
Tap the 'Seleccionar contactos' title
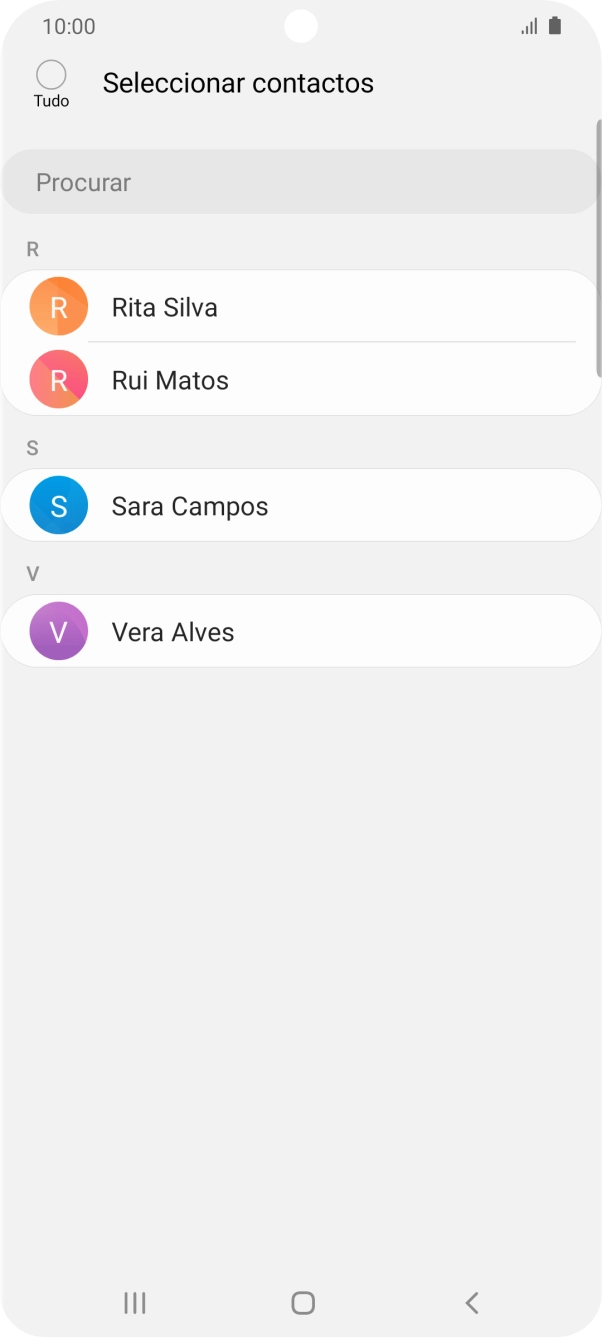(x=238, y=83)
